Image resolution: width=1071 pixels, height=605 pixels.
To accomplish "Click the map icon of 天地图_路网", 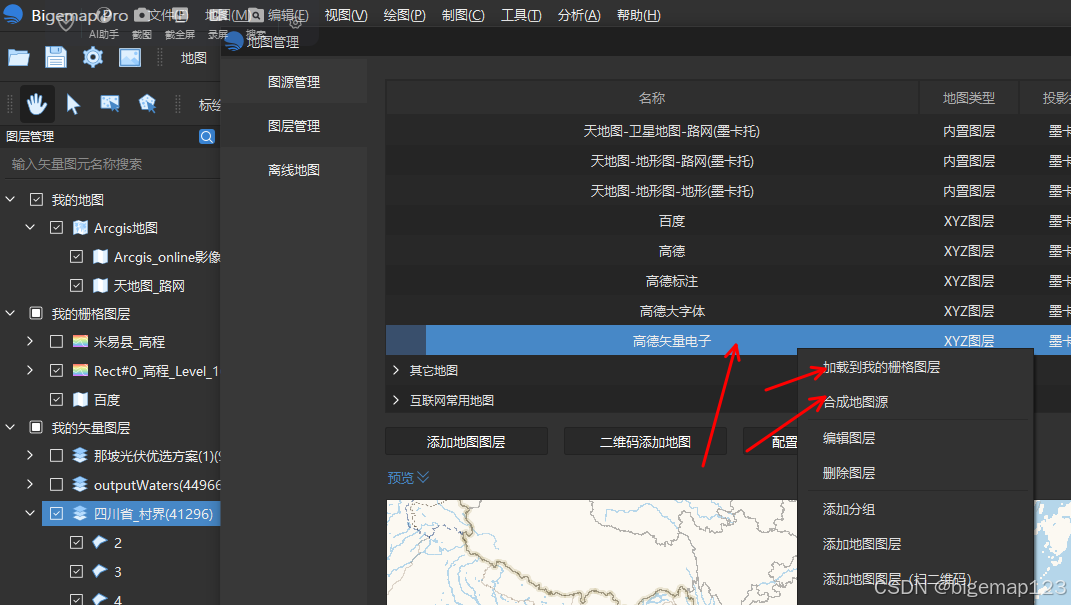I will coord(100,285).
